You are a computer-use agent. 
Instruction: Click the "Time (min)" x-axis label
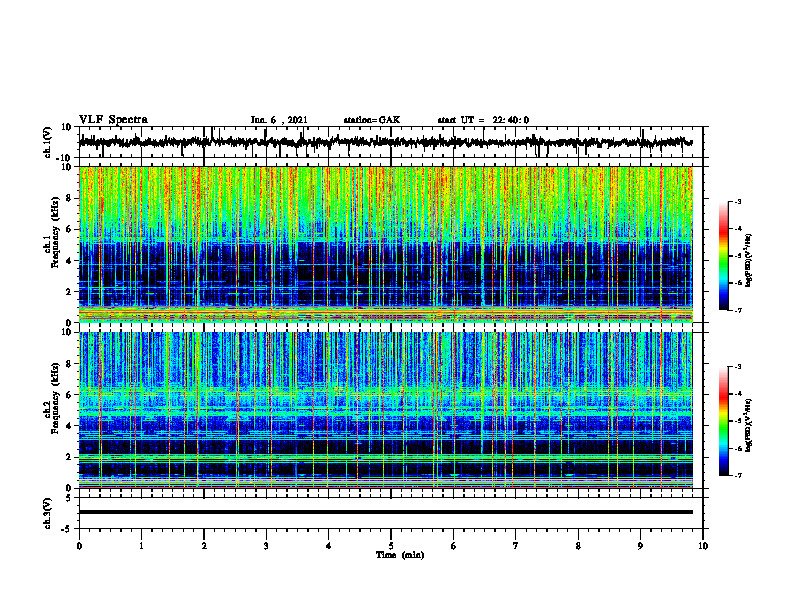(400, 555)
